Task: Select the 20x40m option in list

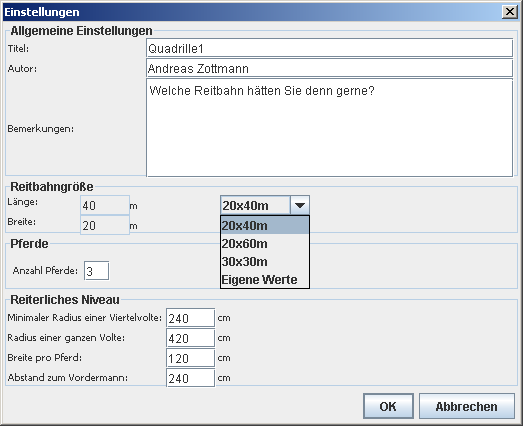Action: (265, 226)
